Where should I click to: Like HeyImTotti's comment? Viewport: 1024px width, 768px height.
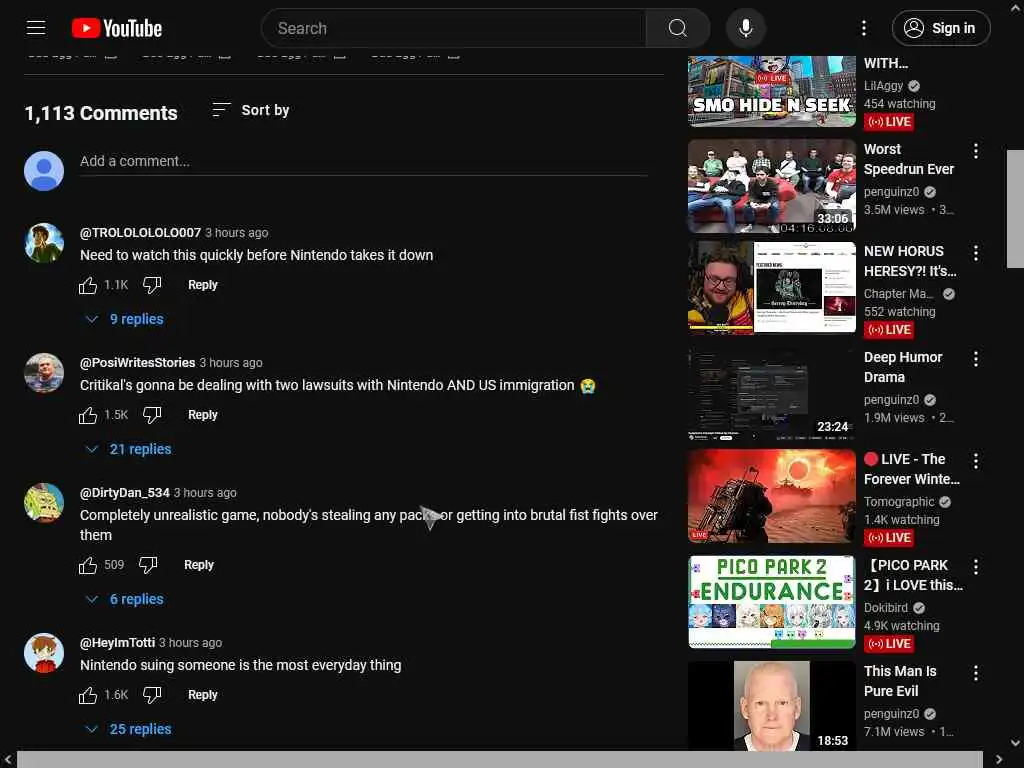point(88,696)
